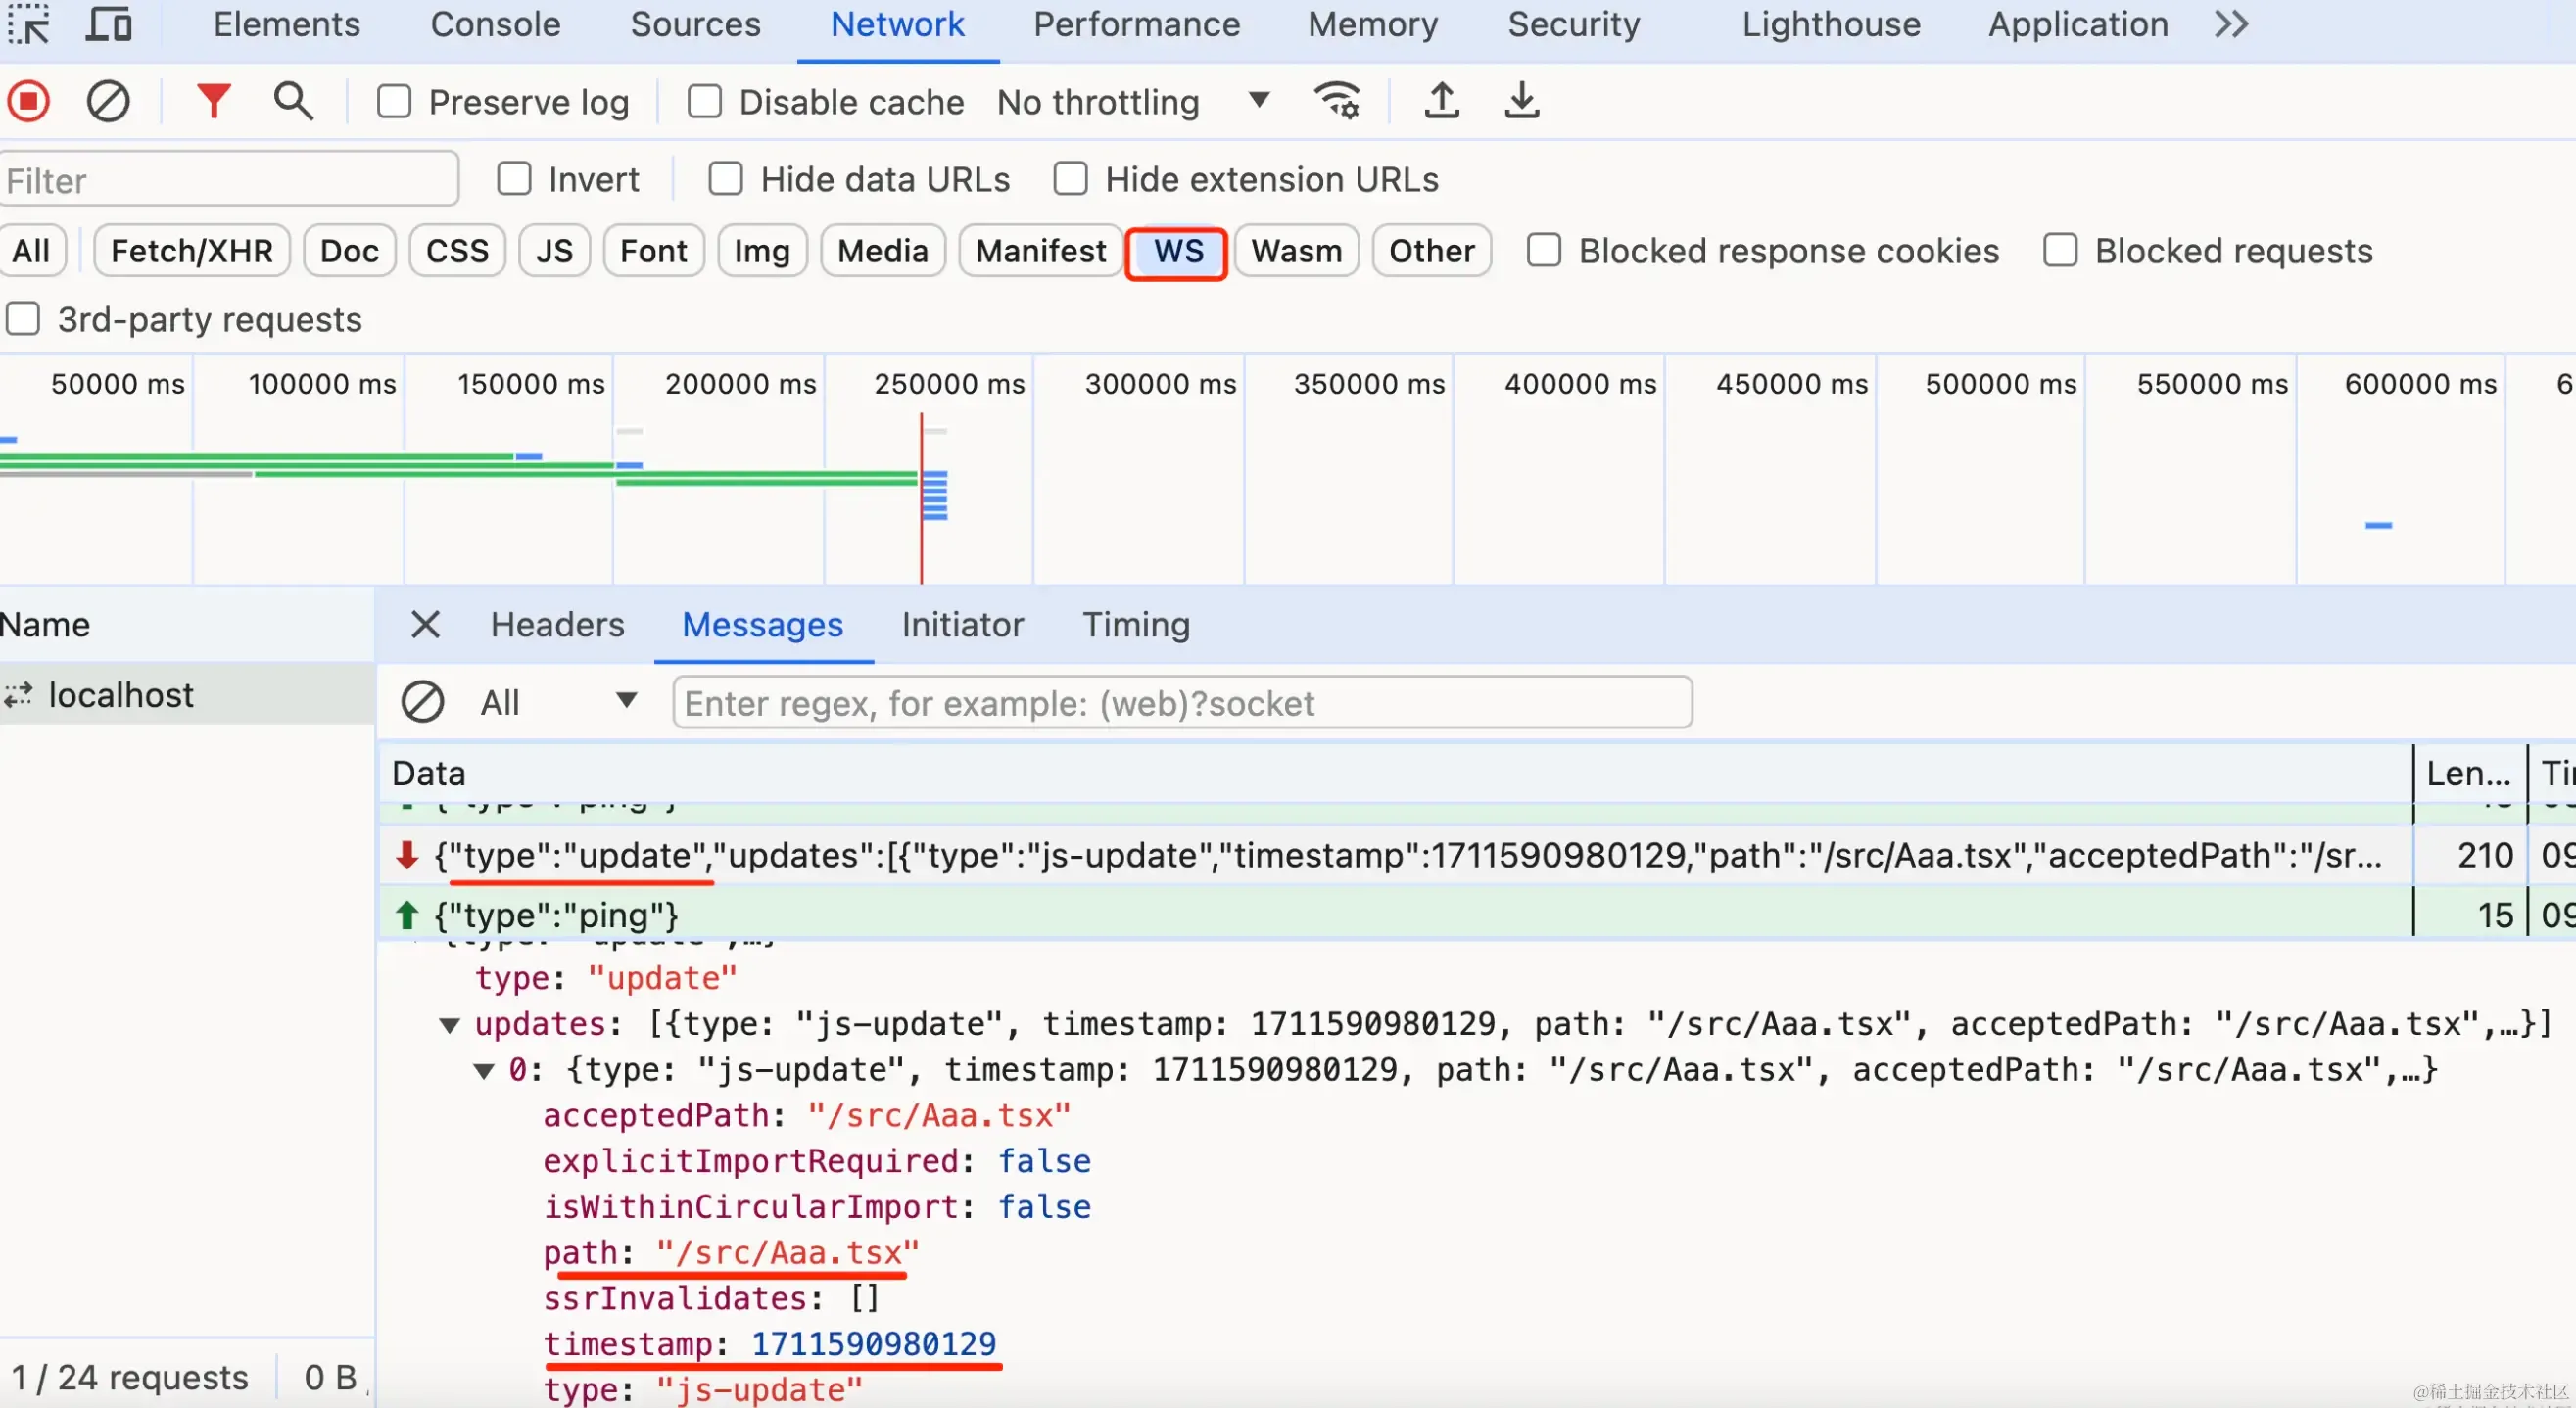
Task: Select the localhost WebSocket request
Action: pos(187,694)
